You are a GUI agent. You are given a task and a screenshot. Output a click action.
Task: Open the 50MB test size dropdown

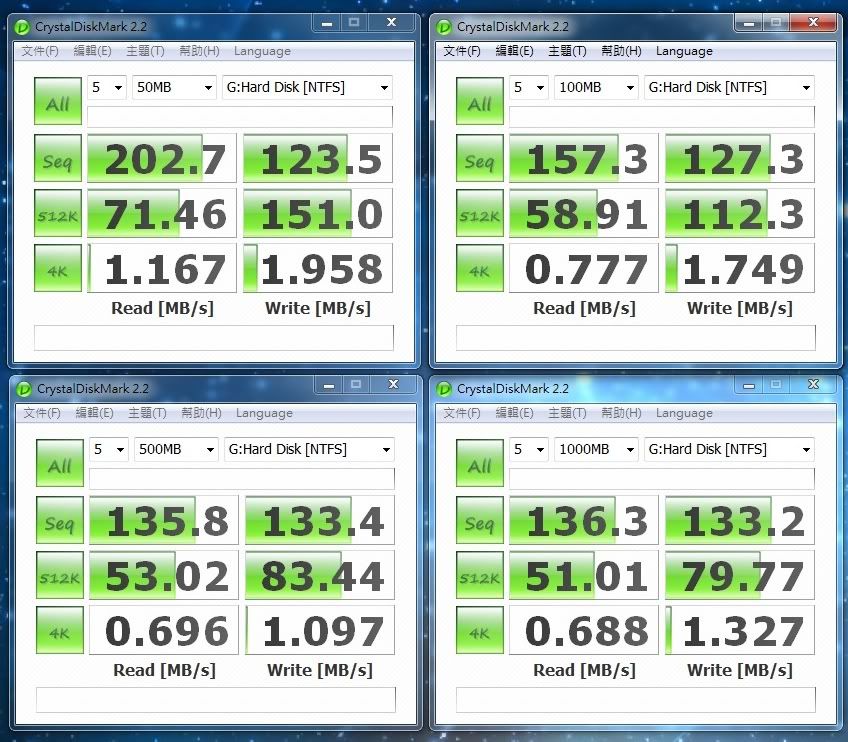[174, 87]
